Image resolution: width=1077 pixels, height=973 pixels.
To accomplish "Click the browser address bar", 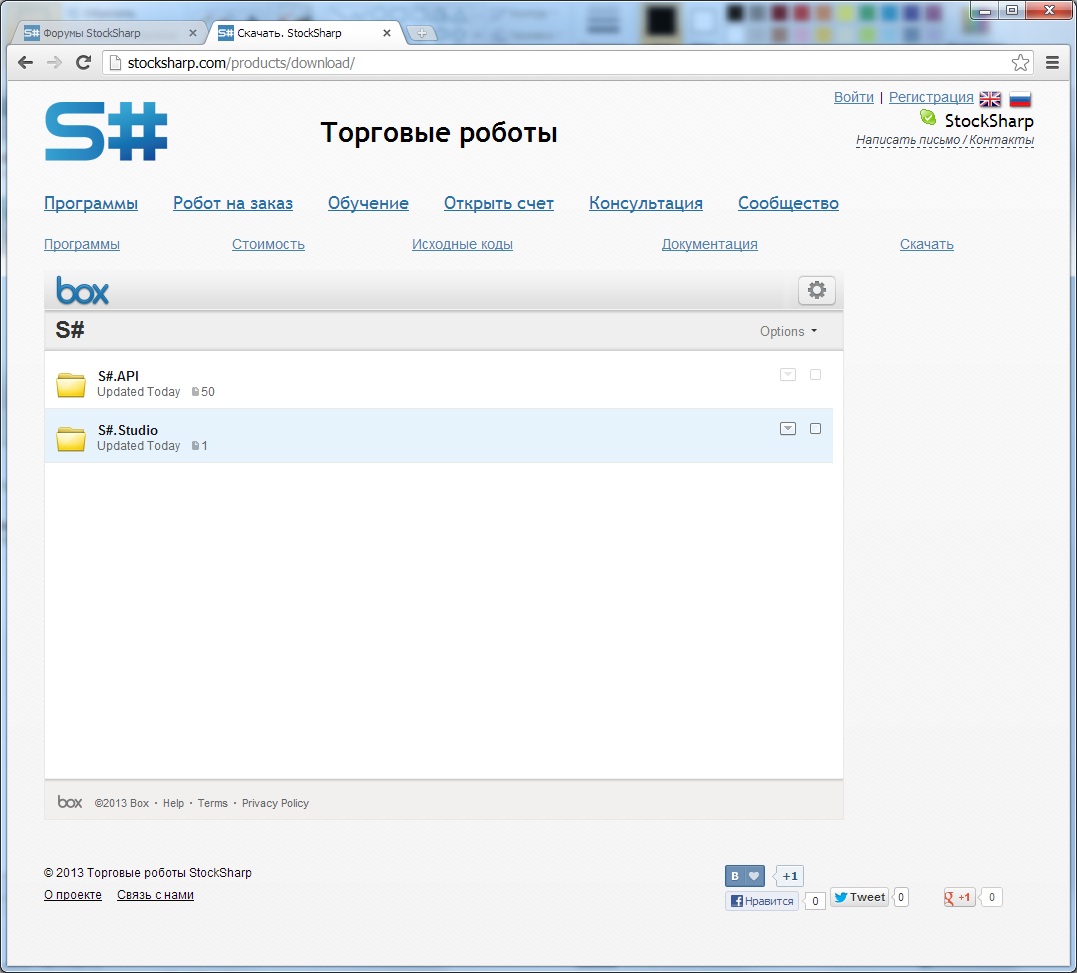I will pyautogui.click(x=560, y=63).
